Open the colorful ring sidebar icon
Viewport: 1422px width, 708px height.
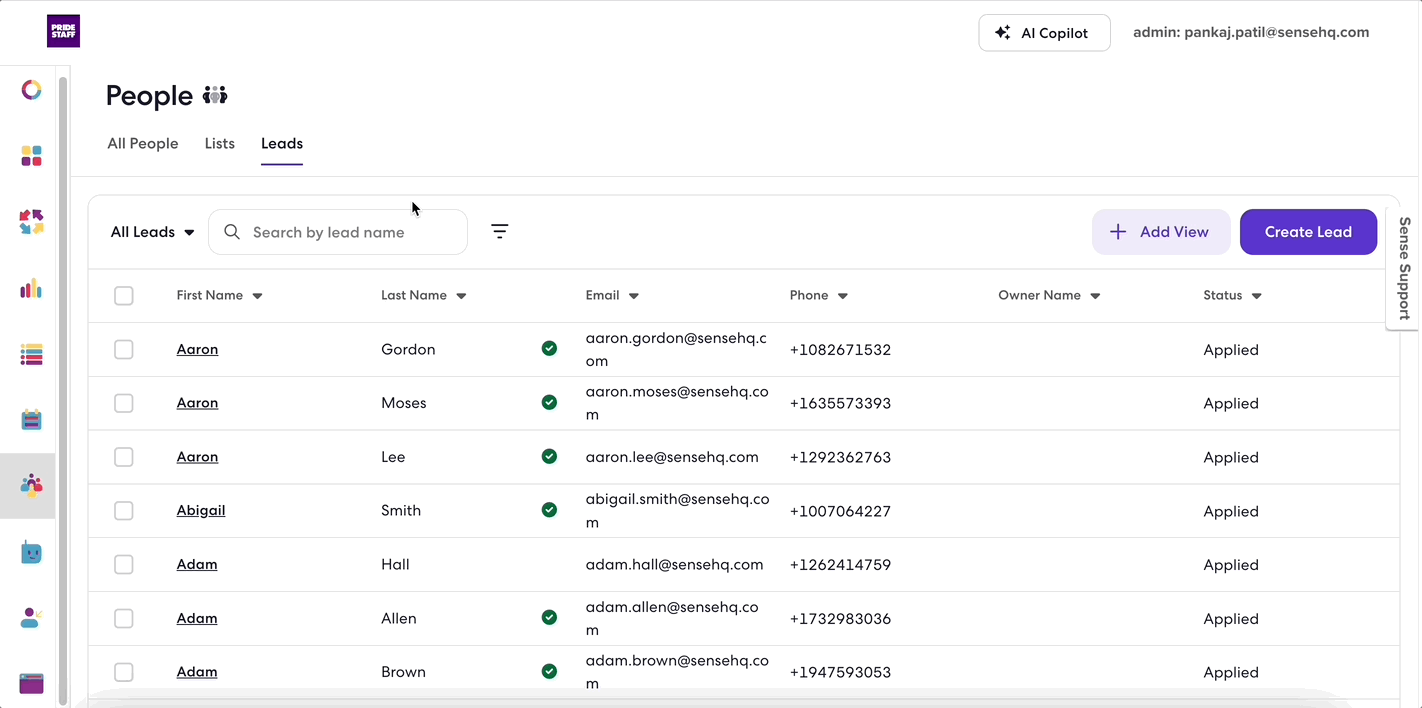[31, 90]
